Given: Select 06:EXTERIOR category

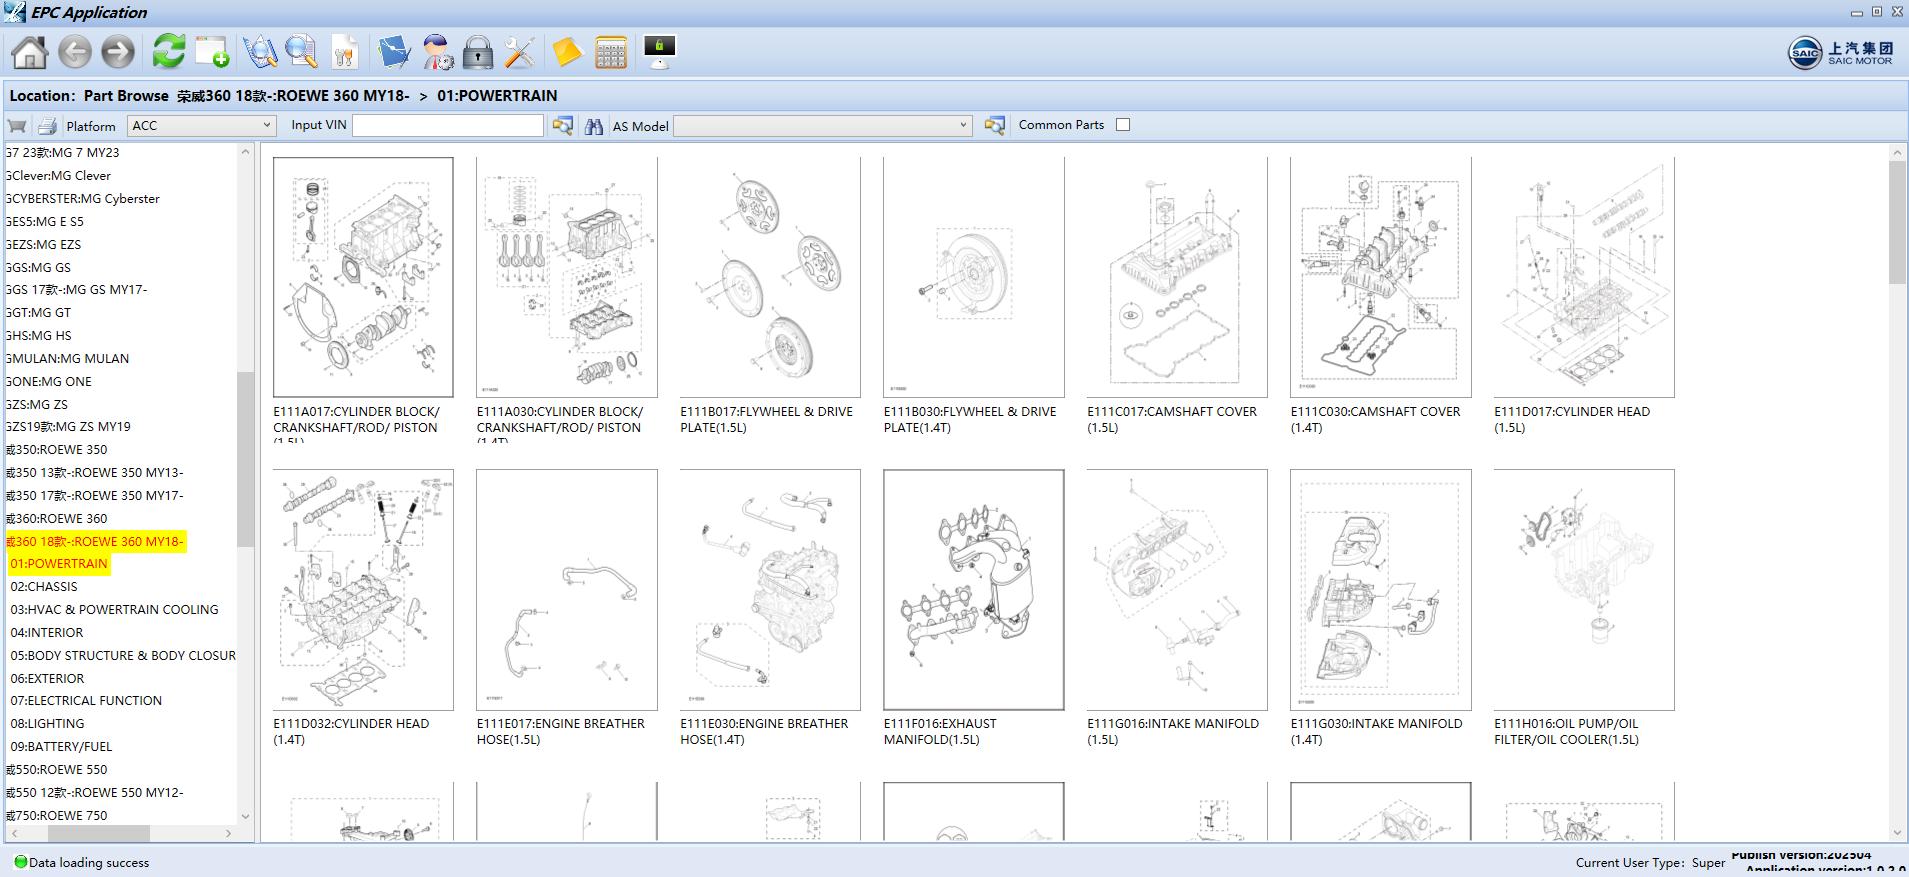Looking at the screenshot, I should click(47, 679).
